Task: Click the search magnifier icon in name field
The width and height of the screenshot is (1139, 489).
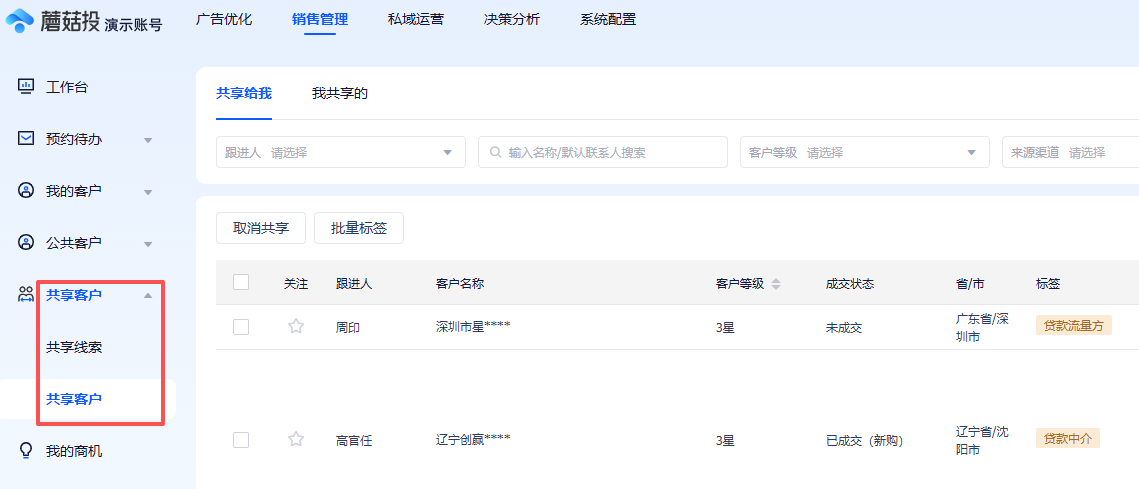Action: [x=495, y=153]
